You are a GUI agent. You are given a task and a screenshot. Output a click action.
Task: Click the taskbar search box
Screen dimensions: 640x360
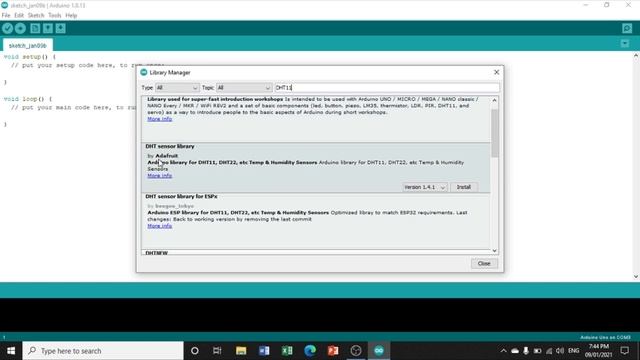tap(103, 351)
